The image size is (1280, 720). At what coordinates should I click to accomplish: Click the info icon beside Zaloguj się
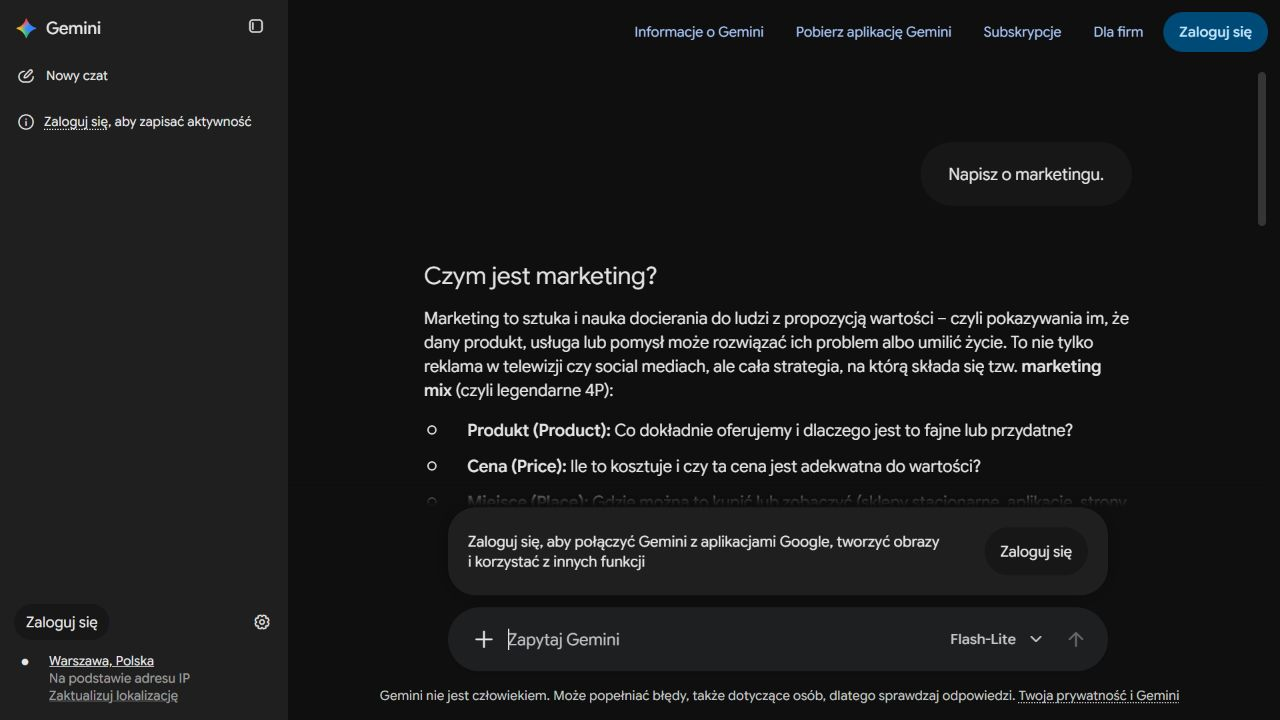point(26,122)
